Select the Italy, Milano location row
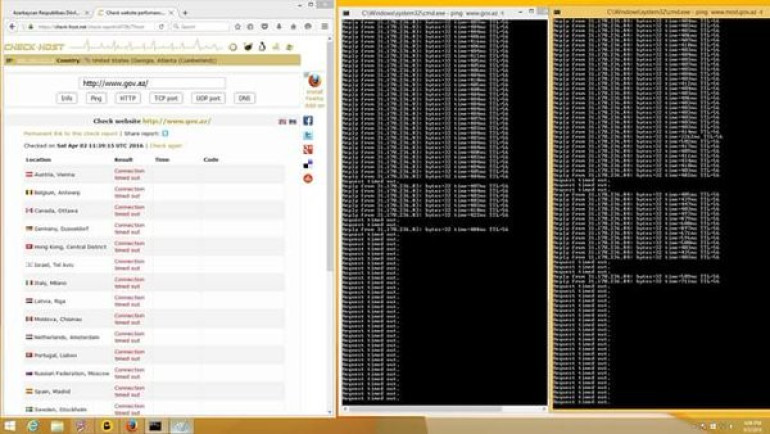 pos(154,283)
